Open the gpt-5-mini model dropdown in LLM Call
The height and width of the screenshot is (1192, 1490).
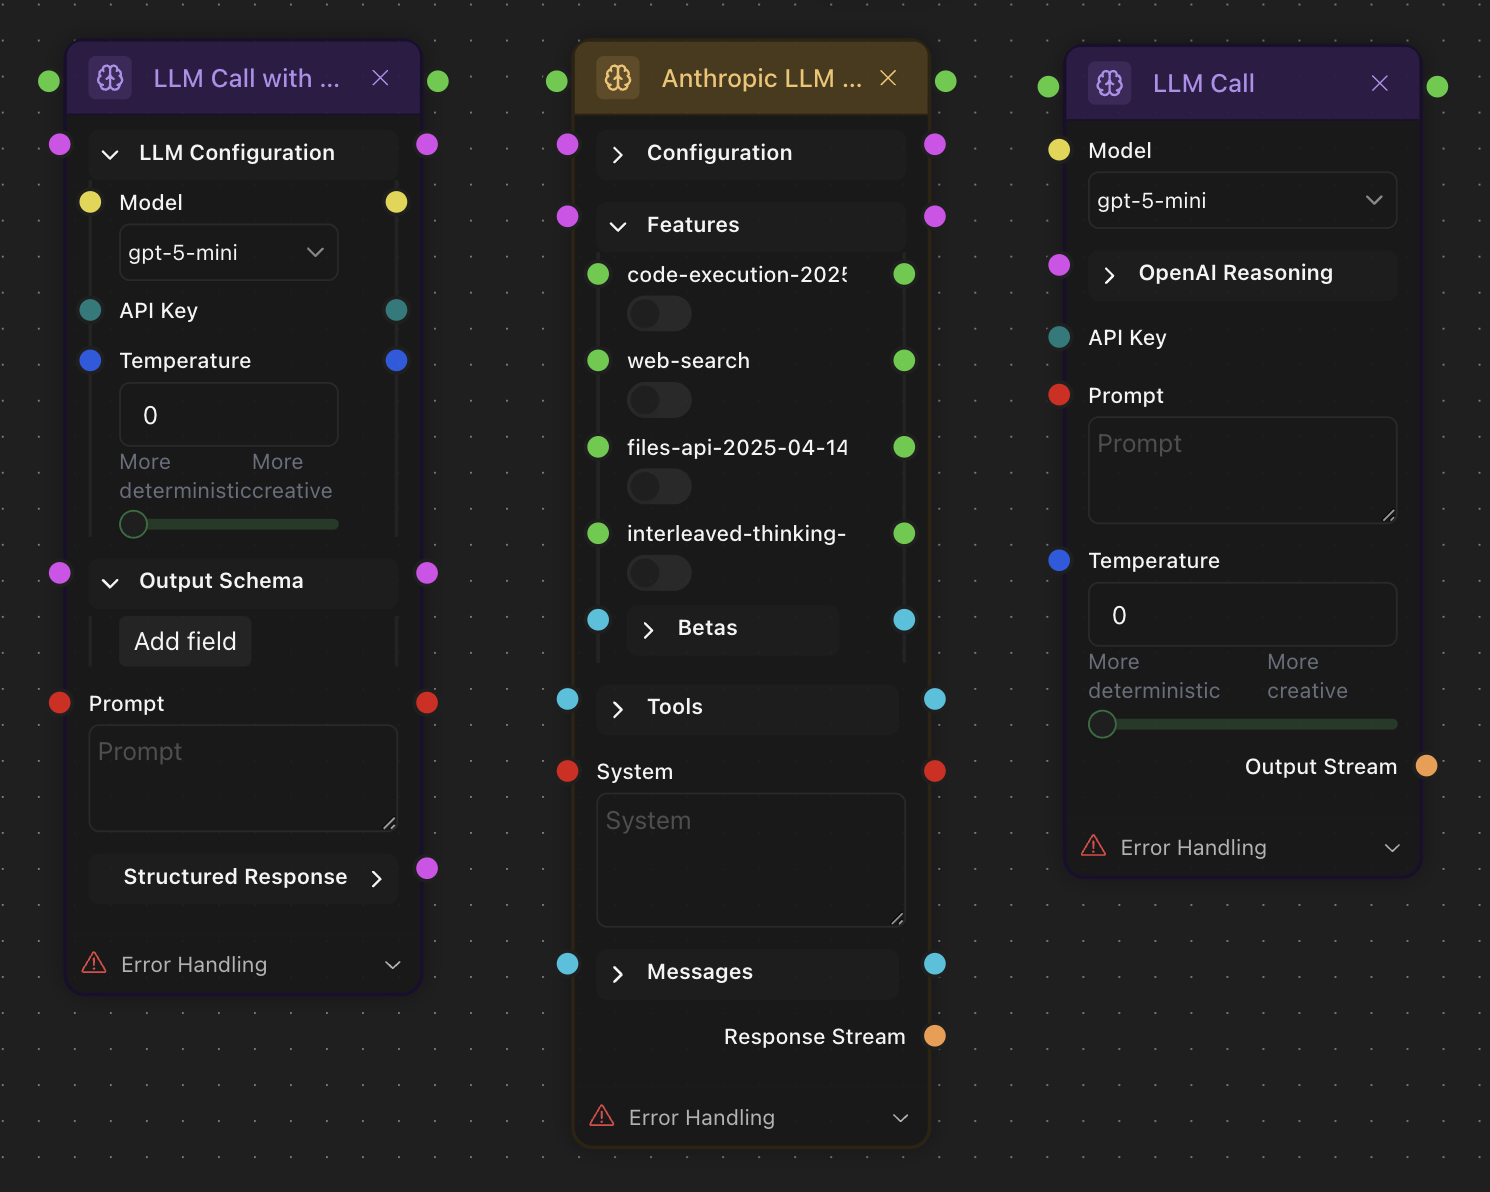tap(1241, 201)
